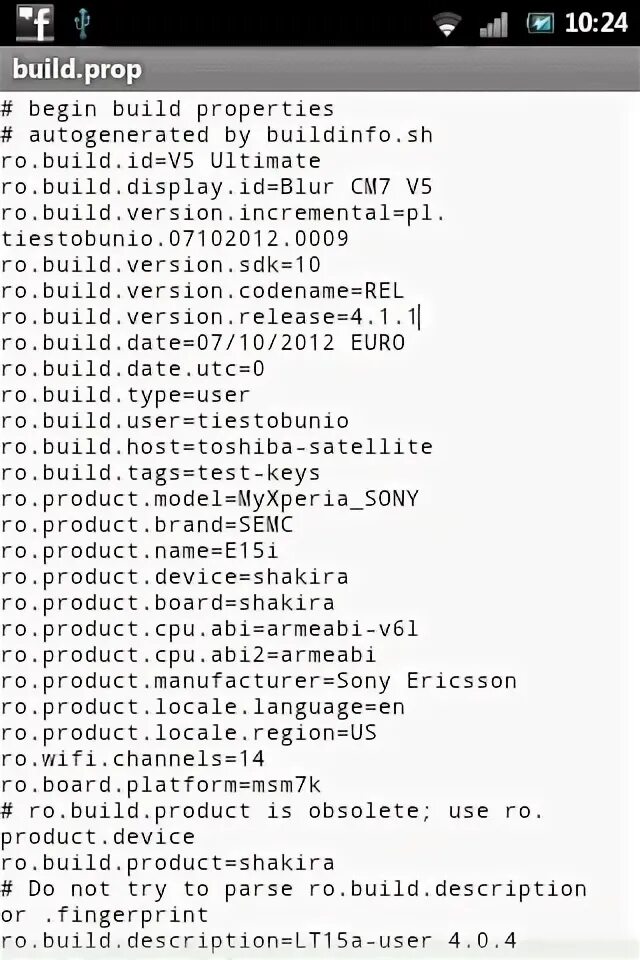Click the ro.build.user=tiestobunio line
Viewport: 640px width, 960px height.
[x=175, y=421]
